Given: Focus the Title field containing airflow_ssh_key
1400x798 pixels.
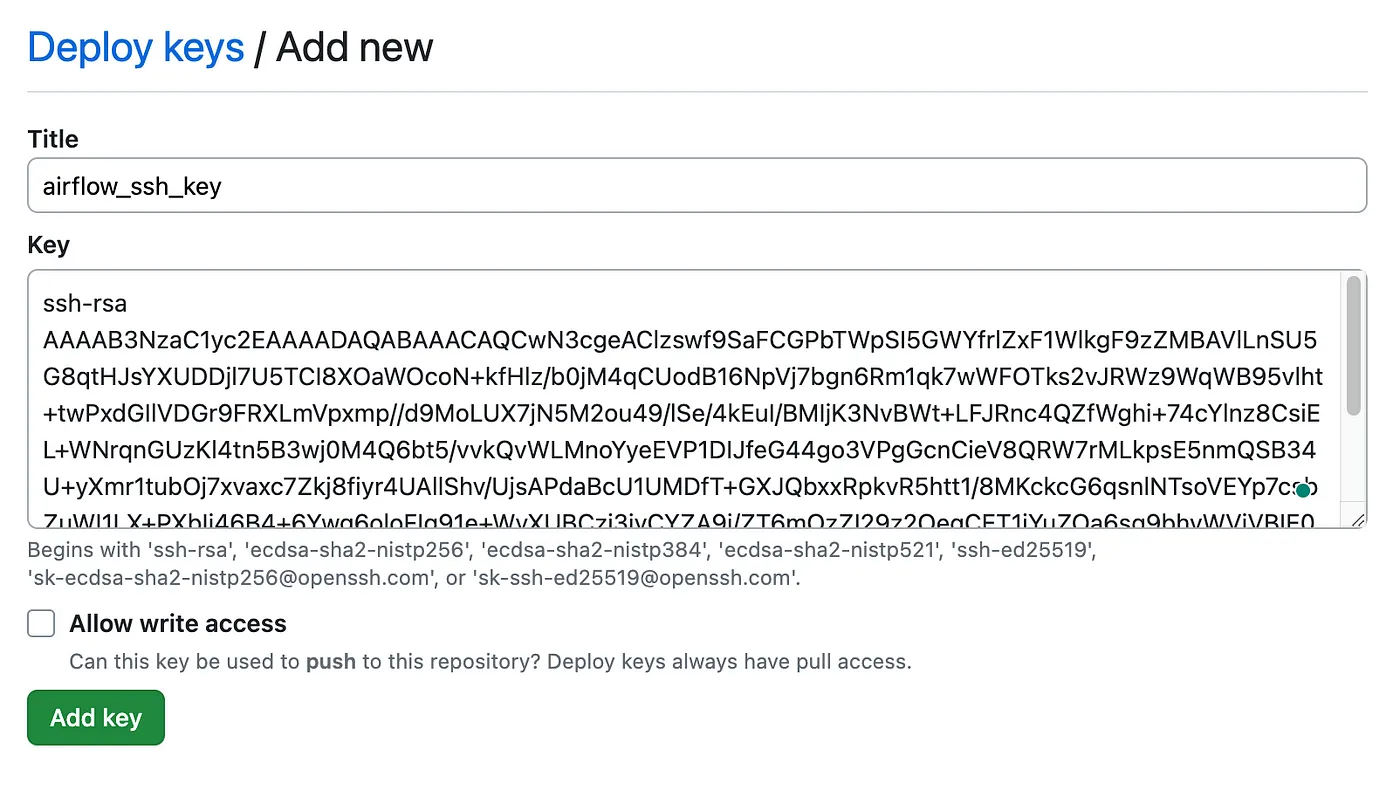Looking at the screenshot, I should tap(697, 185).
